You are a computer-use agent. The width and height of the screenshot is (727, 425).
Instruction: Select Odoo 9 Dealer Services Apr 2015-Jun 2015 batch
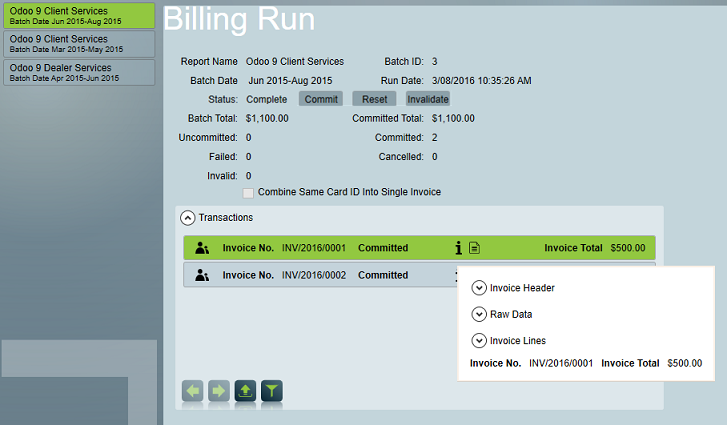(79, 72)
